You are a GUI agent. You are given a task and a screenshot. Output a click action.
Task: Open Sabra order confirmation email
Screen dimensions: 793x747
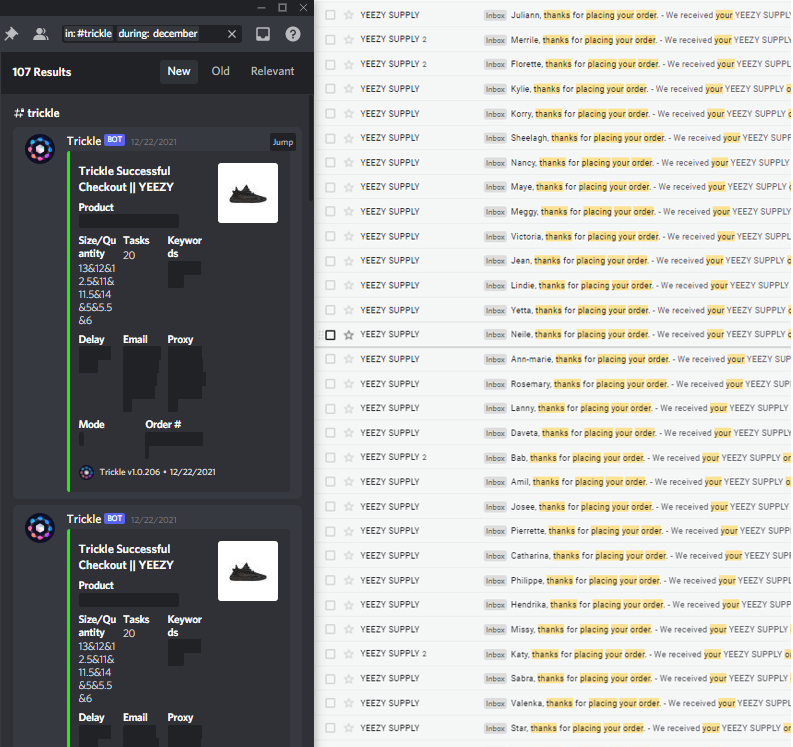(x=554, y=679)
